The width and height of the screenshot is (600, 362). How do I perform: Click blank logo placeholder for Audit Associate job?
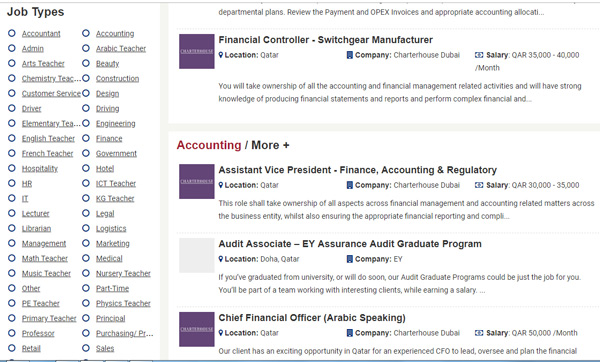[197, 255]
